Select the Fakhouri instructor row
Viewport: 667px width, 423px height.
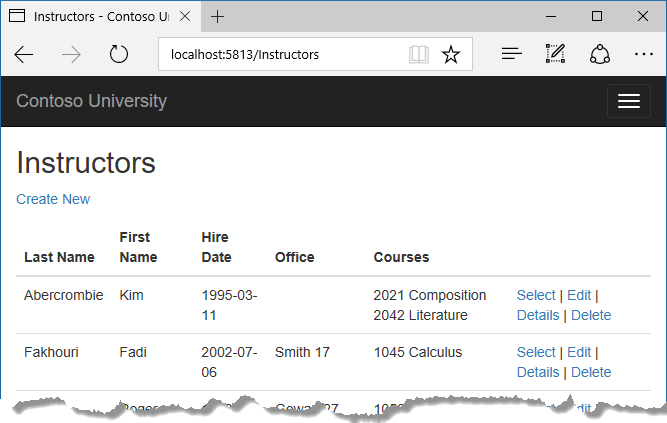click(536, 352)
